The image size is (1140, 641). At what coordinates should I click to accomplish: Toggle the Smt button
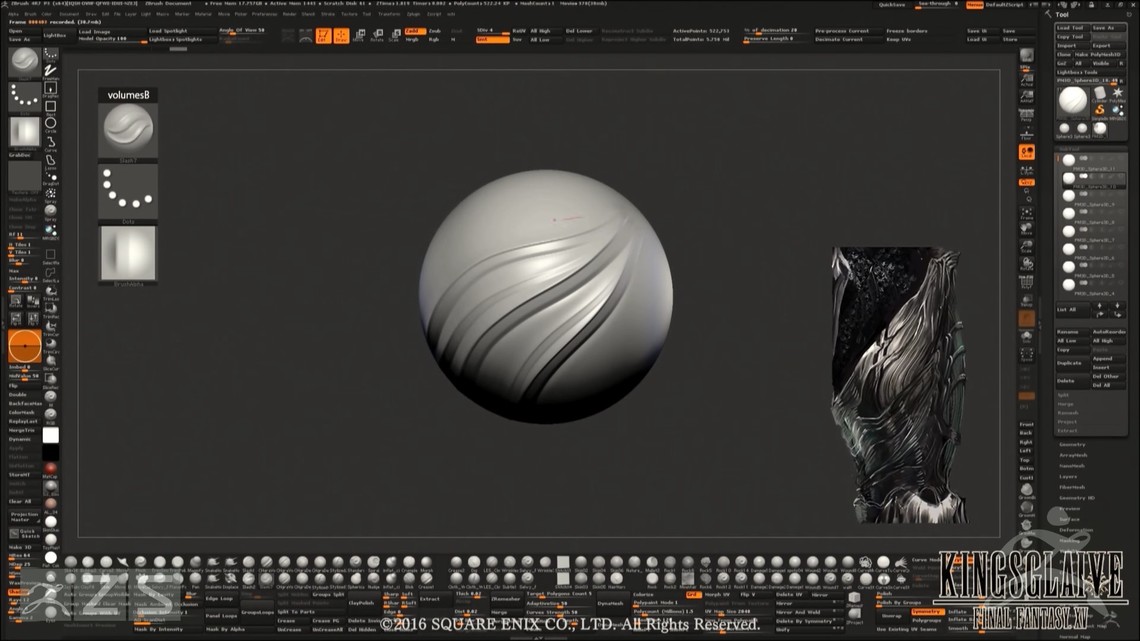tap(491, 39)
